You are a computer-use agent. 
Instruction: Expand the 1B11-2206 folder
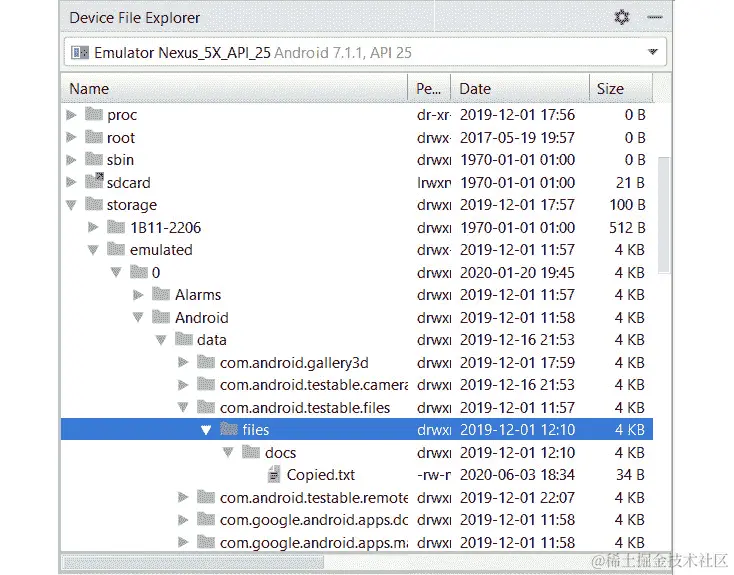tap(93, 227)
